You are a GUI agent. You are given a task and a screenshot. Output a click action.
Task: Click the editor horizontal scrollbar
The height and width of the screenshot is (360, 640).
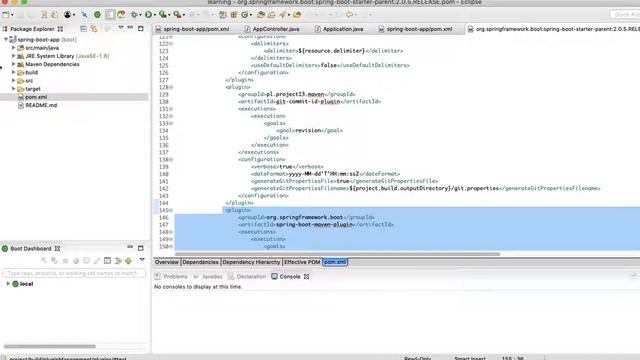(x=337, y=254)
